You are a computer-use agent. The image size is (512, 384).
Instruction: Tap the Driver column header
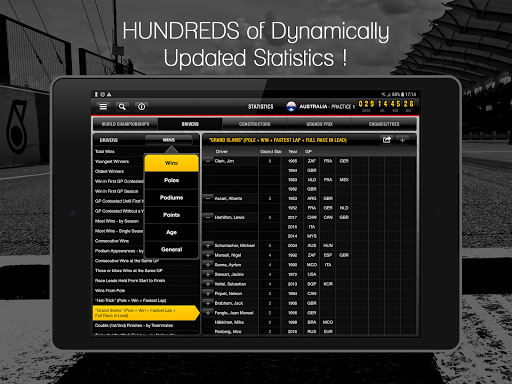(x=222, y=152)
